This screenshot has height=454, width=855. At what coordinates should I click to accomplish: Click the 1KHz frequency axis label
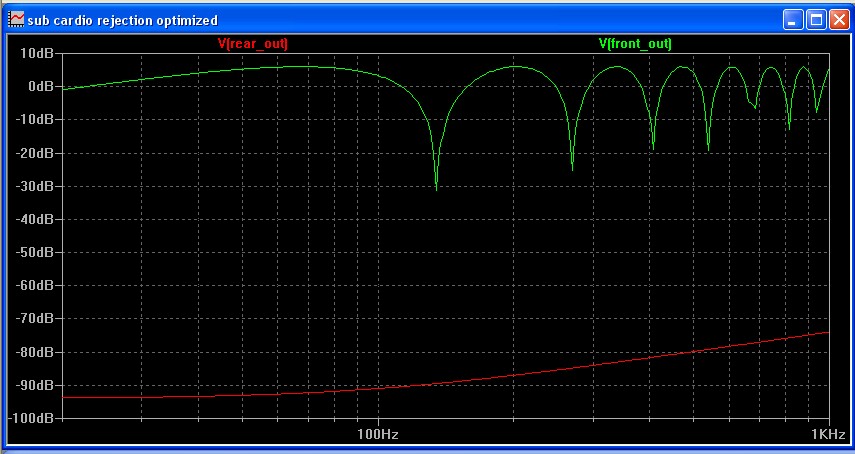pos(829,434)
